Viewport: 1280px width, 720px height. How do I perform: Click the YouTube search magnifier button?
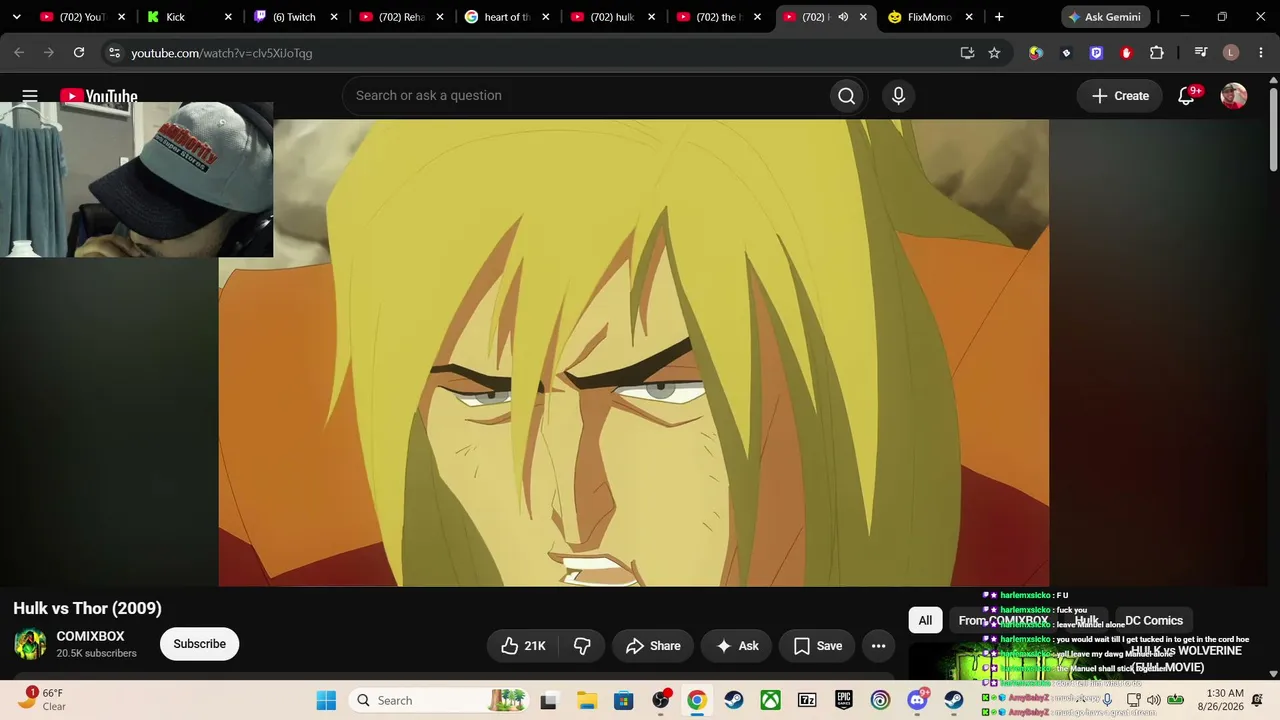coord(847,96)
